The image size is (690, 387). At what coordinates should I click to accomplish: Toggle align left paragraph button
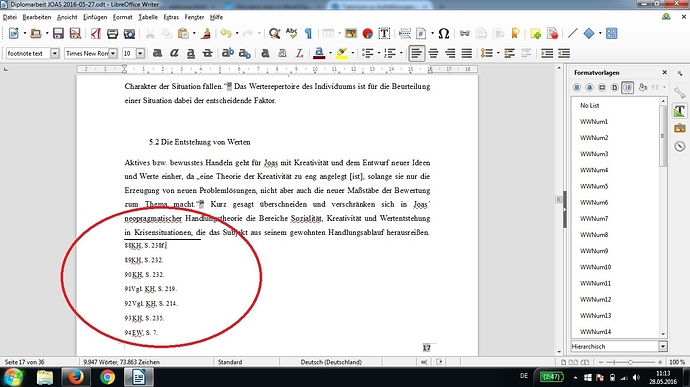click(416, 53)
